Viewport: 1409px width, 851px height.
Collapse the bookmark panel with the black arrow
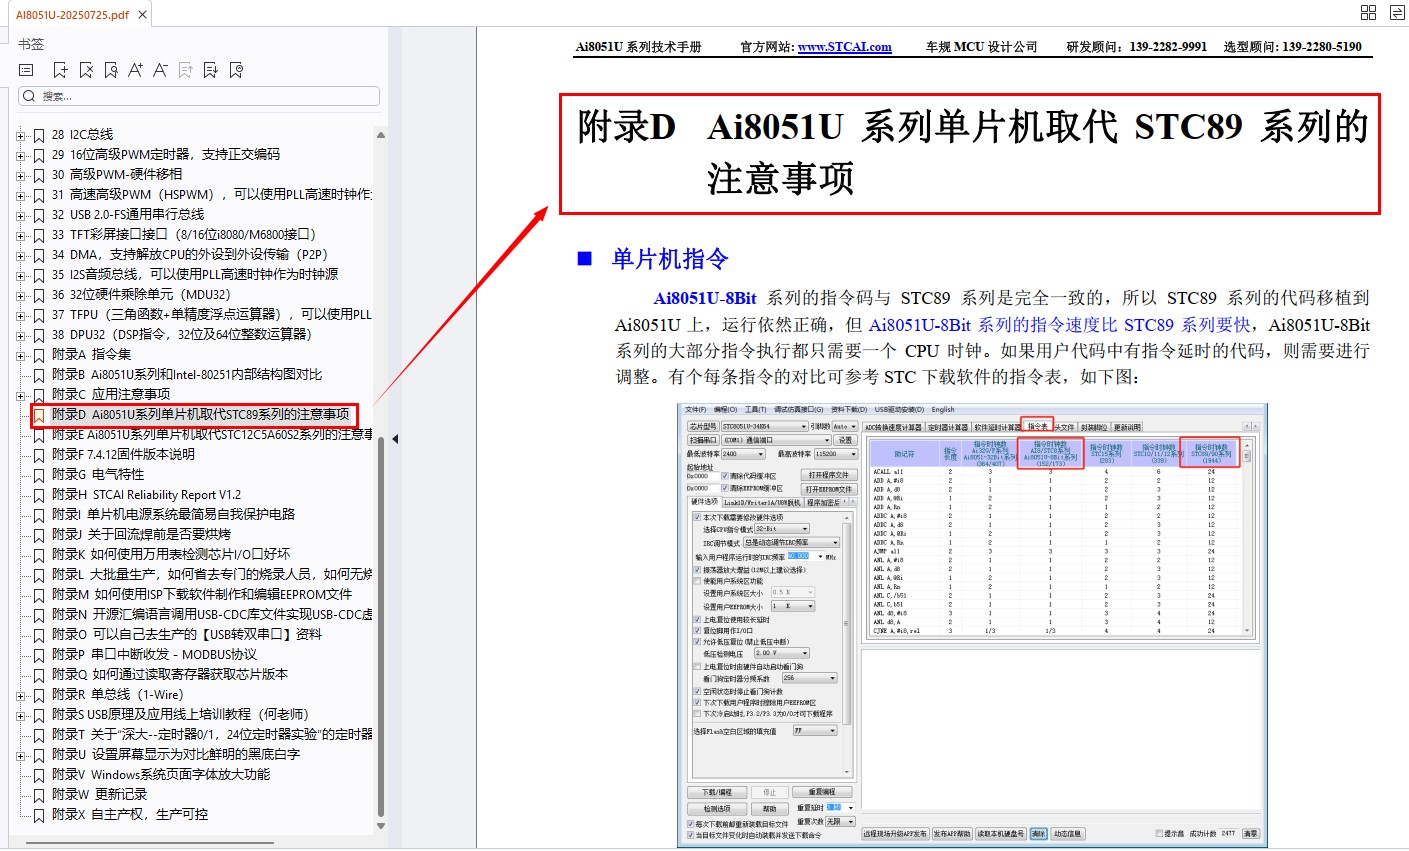(395, 439)
